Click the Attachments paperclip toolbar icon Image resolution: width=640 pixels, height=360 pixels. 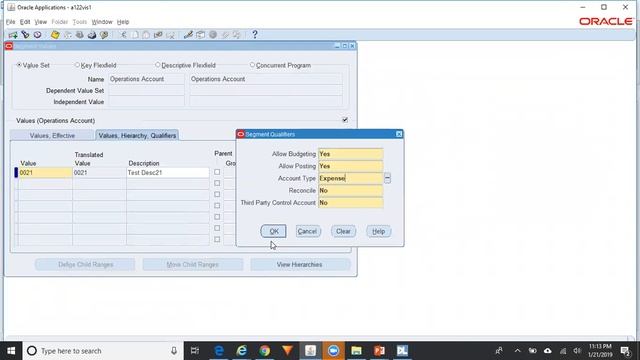(x=225, y=35)
